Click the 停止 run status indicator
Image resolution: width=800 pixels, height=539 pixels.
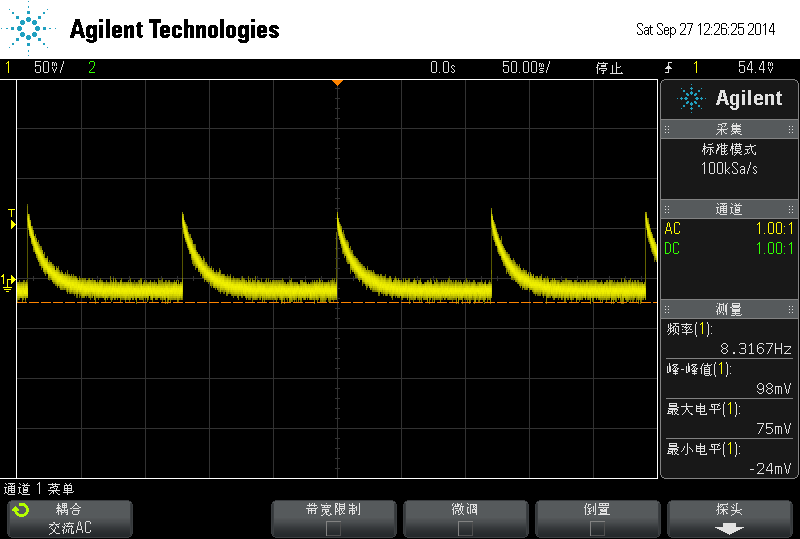(609, 68)
